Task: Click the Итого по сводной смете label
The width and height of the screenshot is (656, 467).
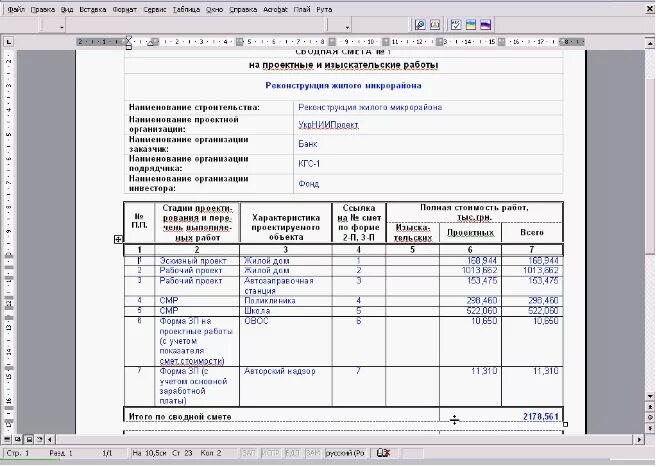Action: pos(180,417)
